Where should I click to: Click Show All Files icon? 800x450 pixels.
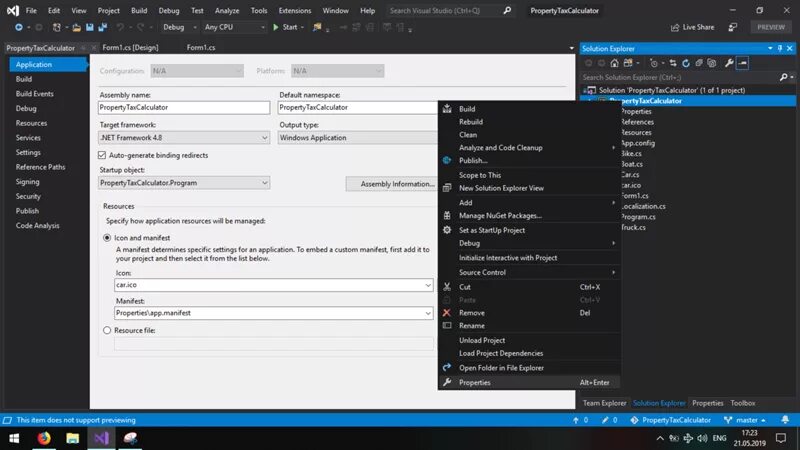[x=712, y=63]
